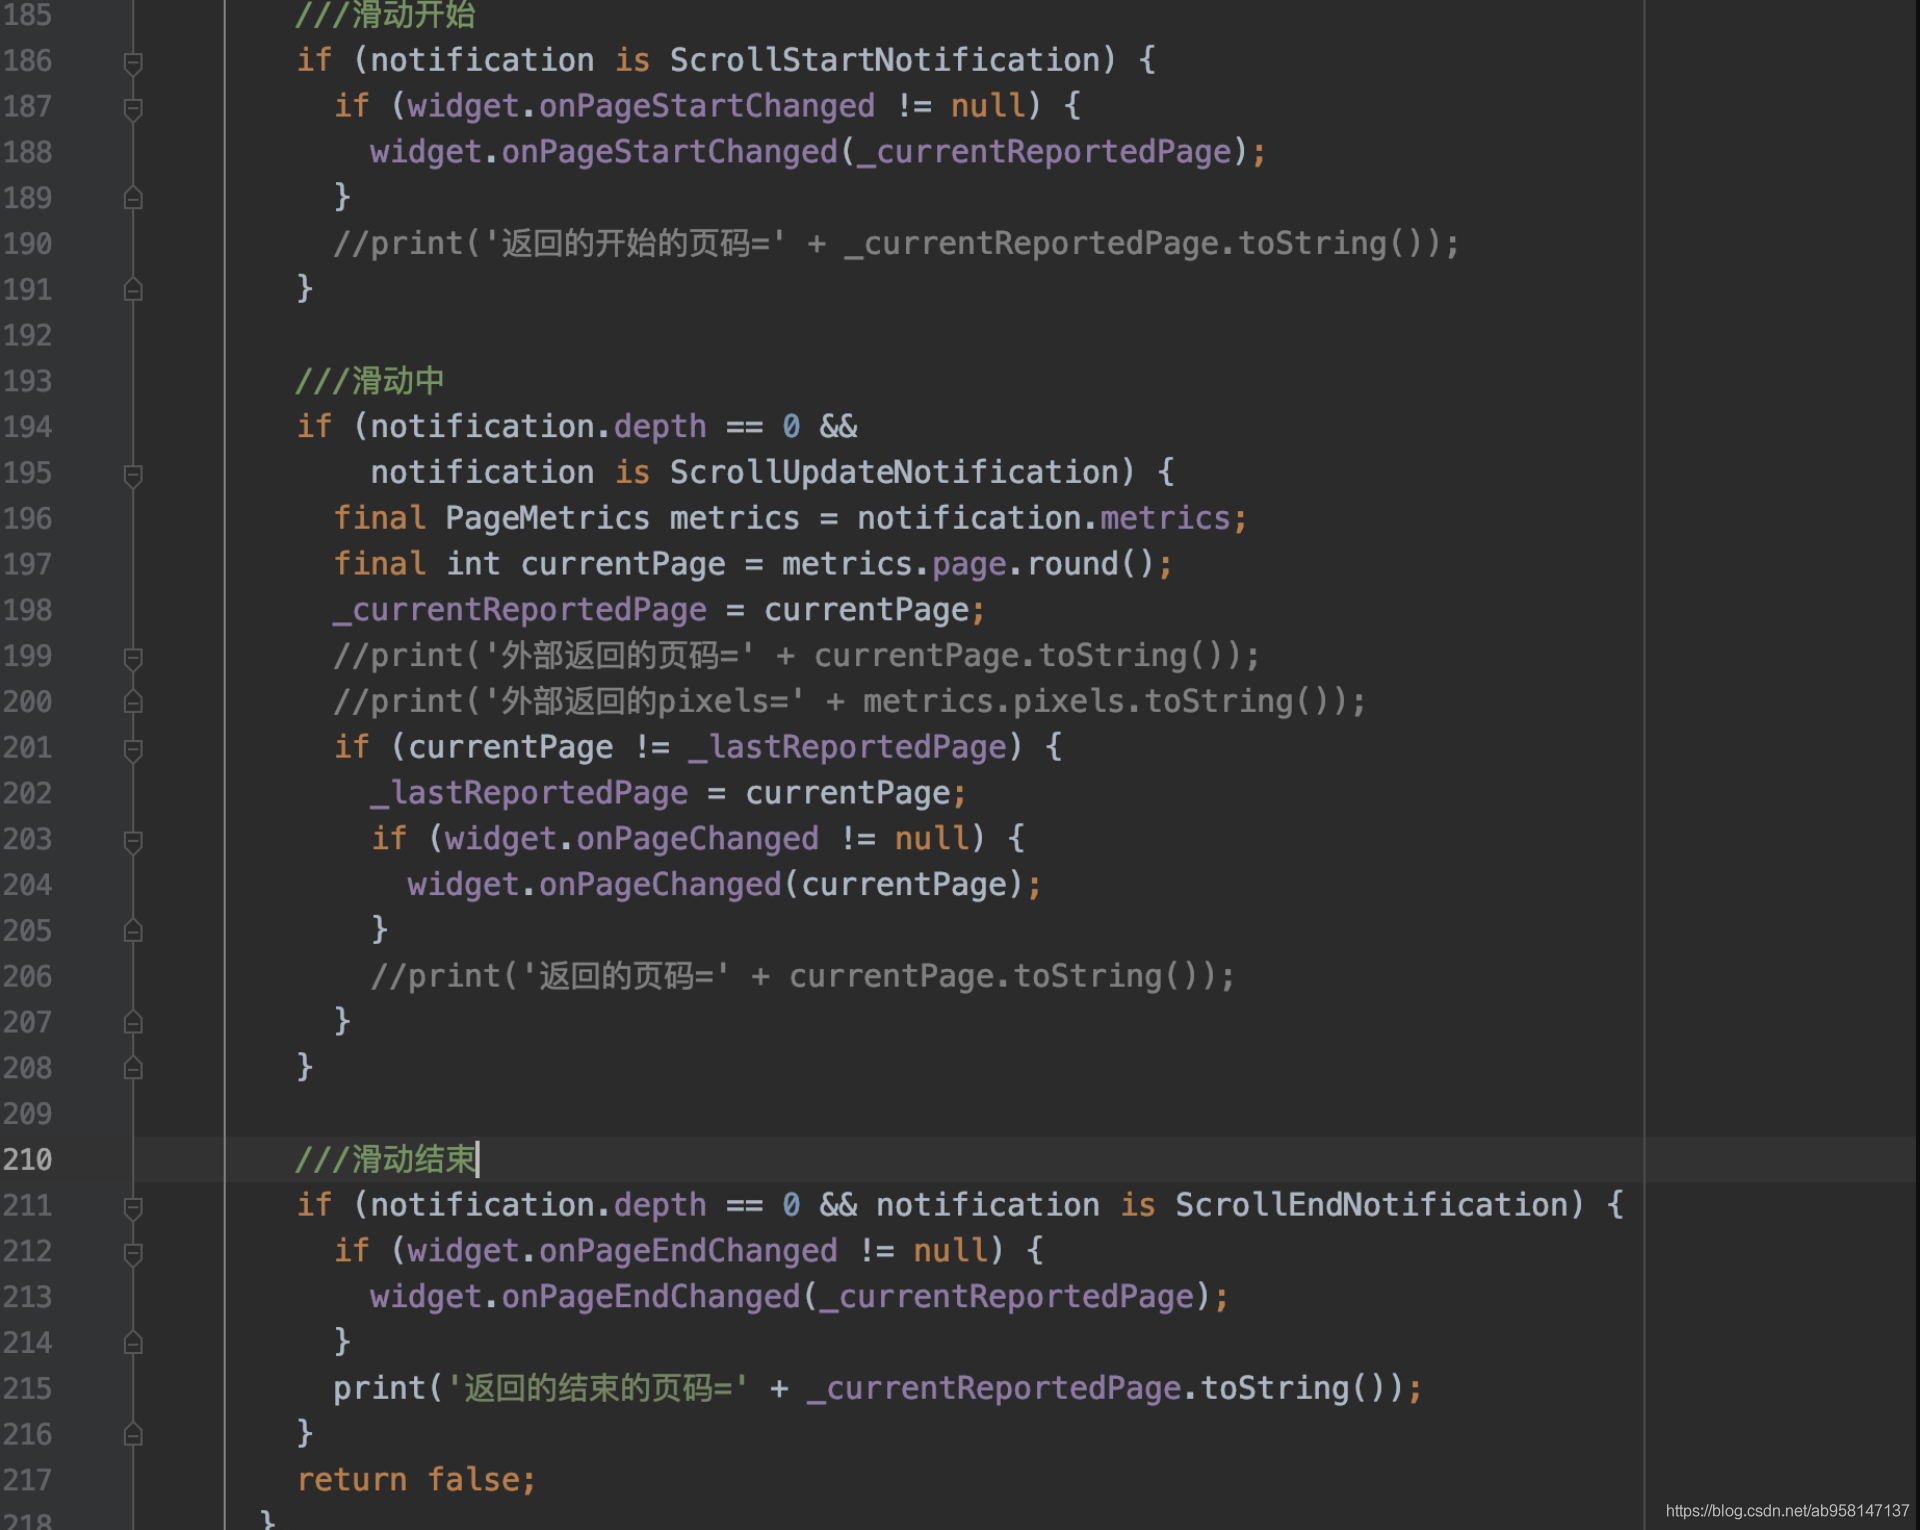This screenshot has width=1920, height=1530.
Task: Click on ScrollStartNotification in line 186
Action: pyautogui.click(x=886, y=60)
